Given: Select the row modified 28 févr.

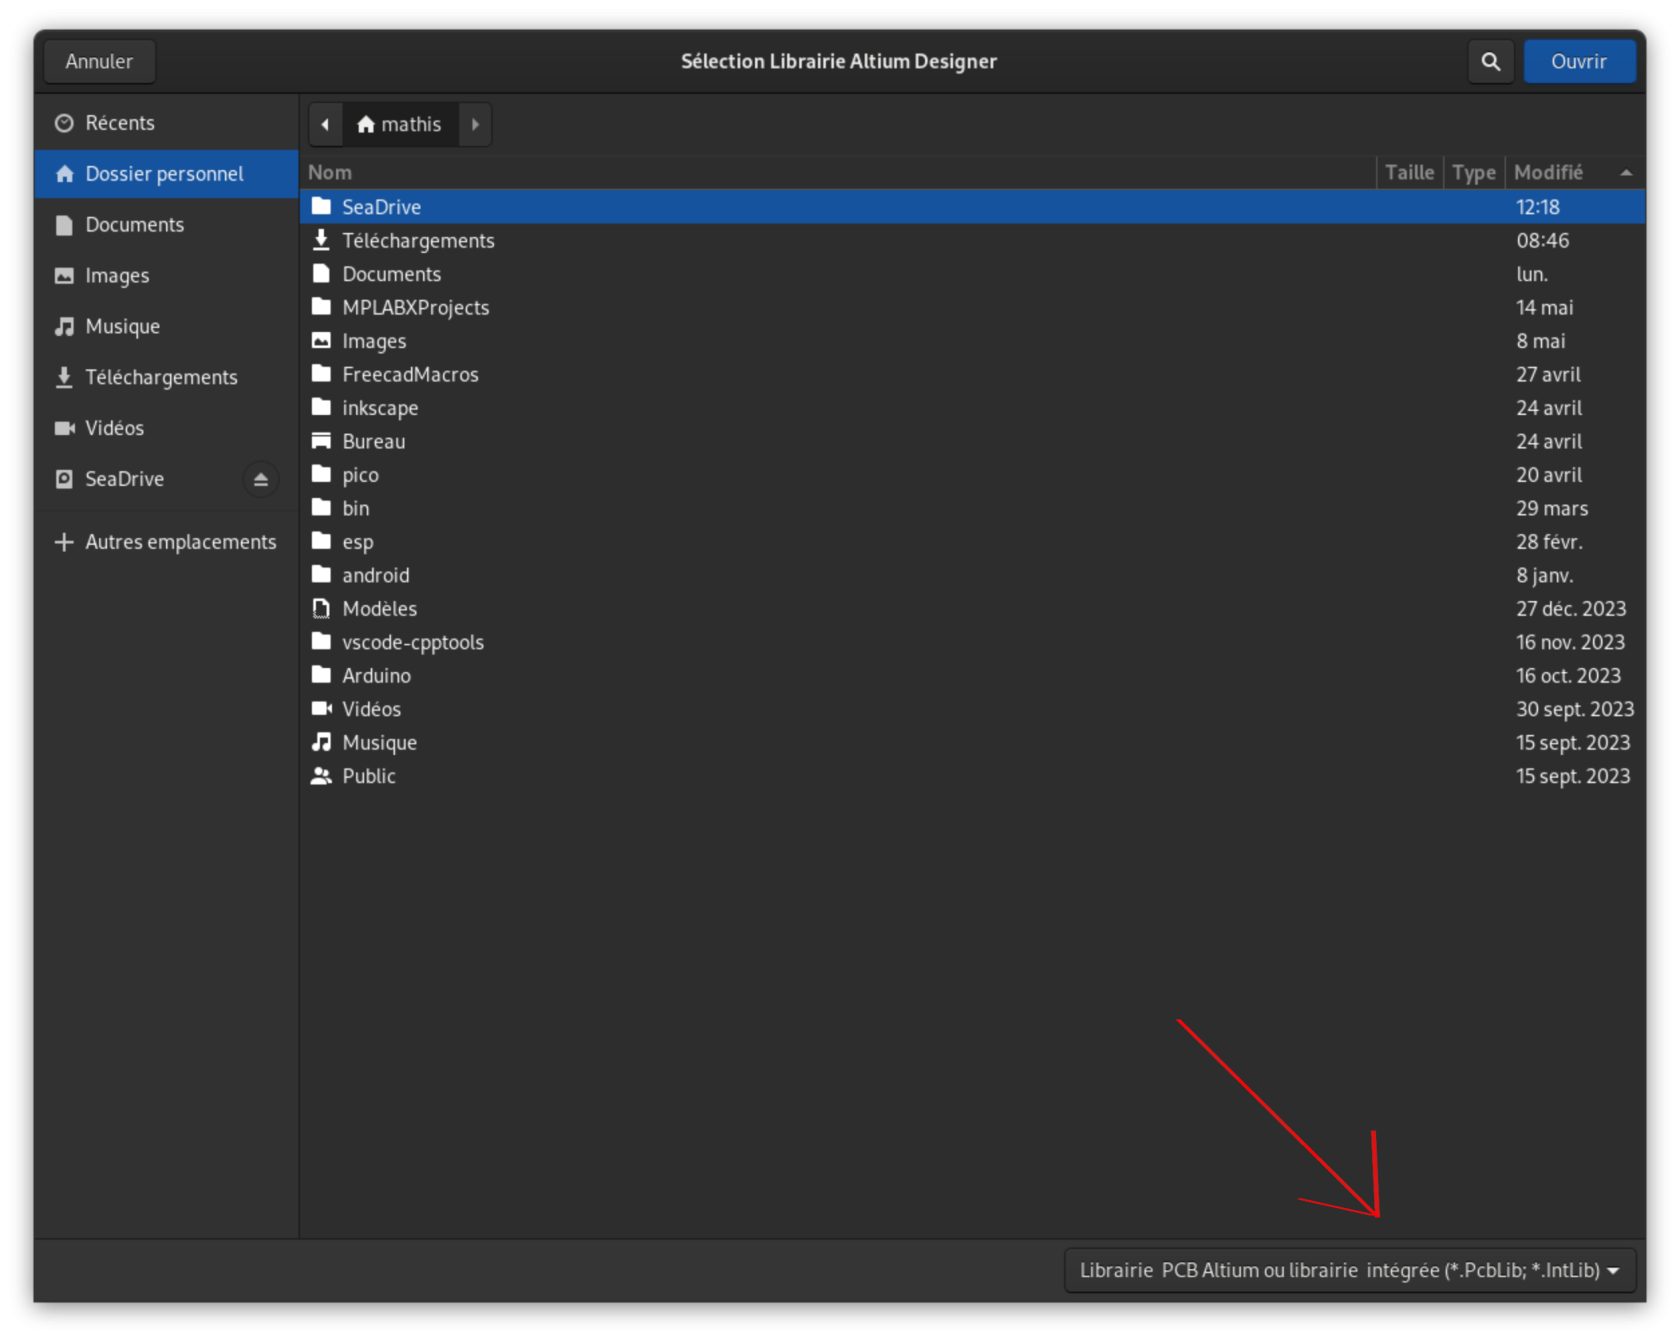Looking at the screenshot, I should pyautogui.click(x=972, y=542).
